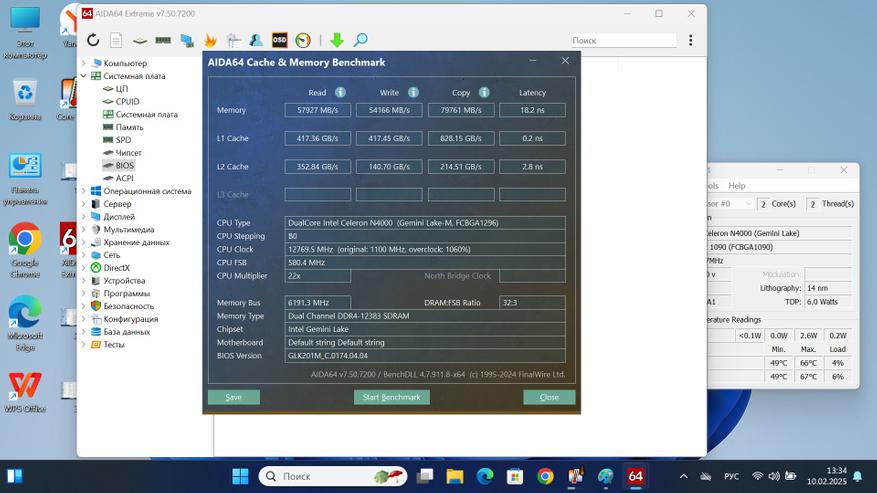Open the blue monitor diagnostics toolbar icon
Screen dimensions: 877x493
tap(187, 40)
